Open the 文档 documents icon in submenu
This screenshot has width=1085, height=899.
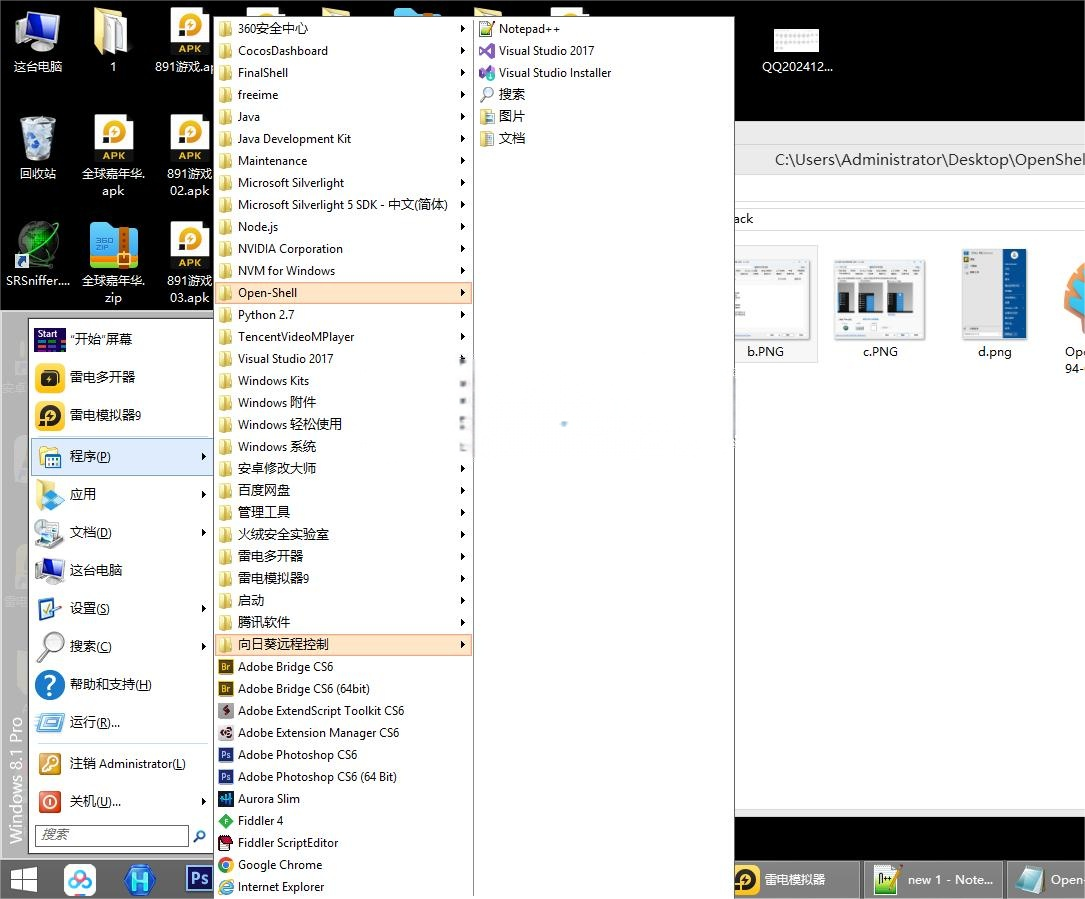(486, 138)
